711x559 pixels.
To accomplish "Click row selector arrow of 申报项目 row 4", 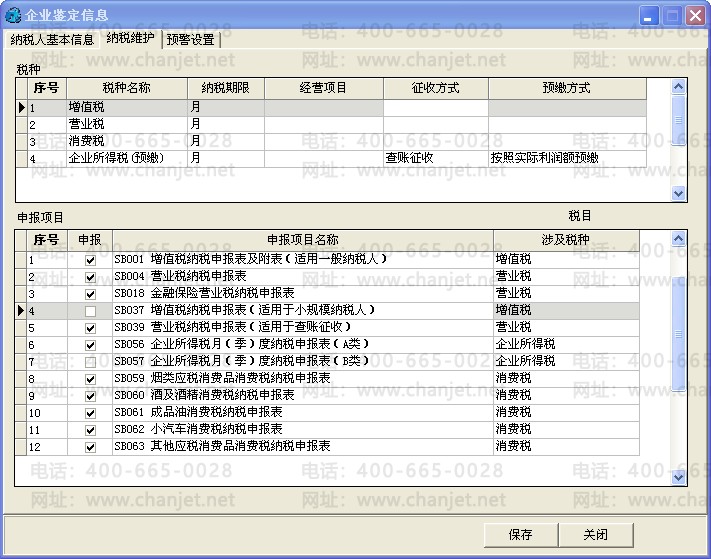I will tap(21, 311).
